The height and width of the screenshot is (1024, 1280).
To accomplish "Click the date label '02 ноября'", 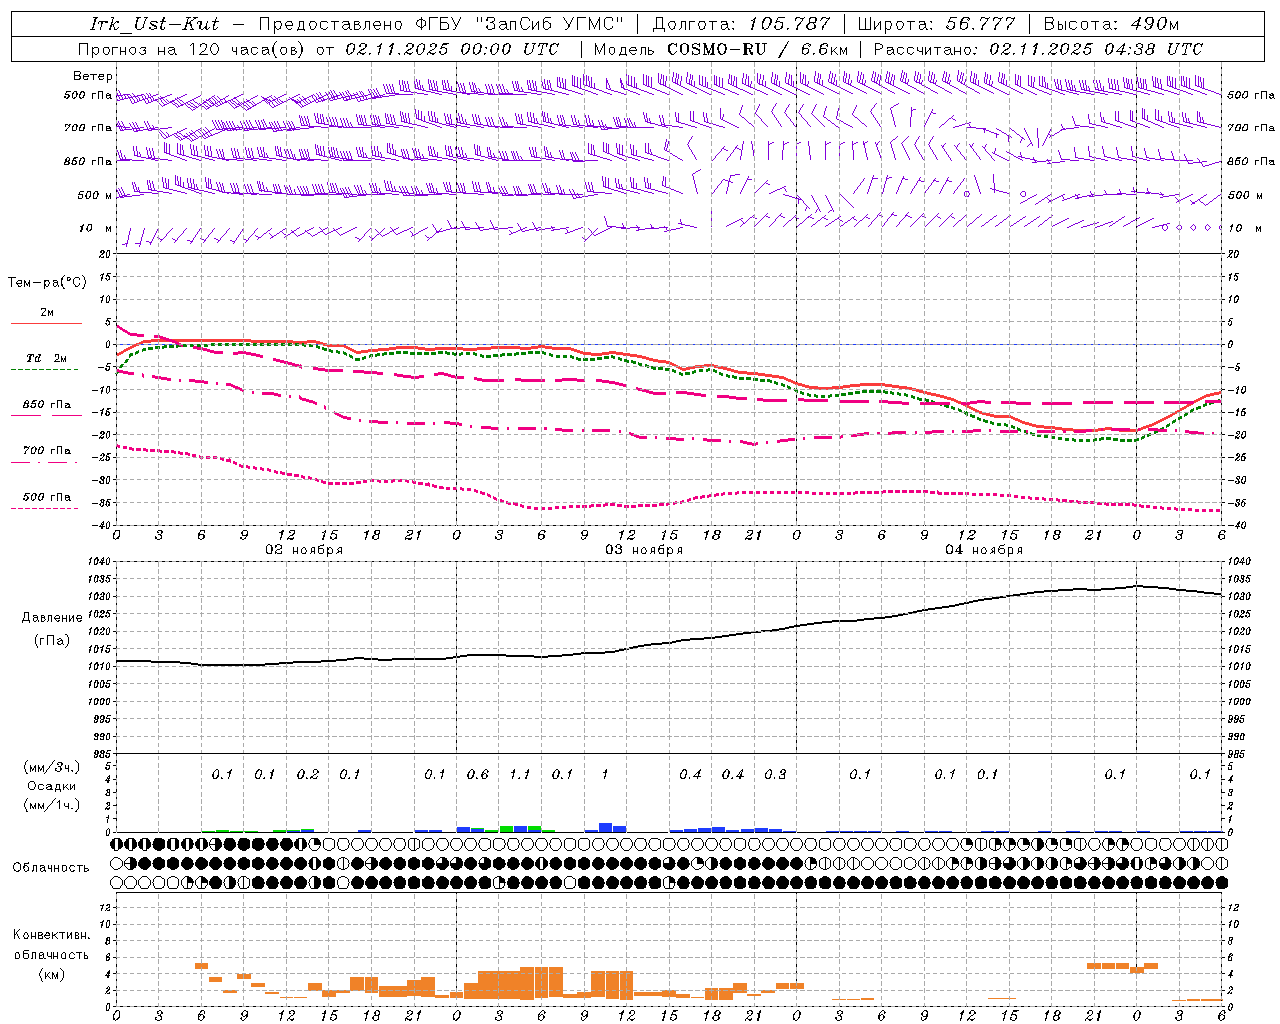I will (x=304, y=550).
